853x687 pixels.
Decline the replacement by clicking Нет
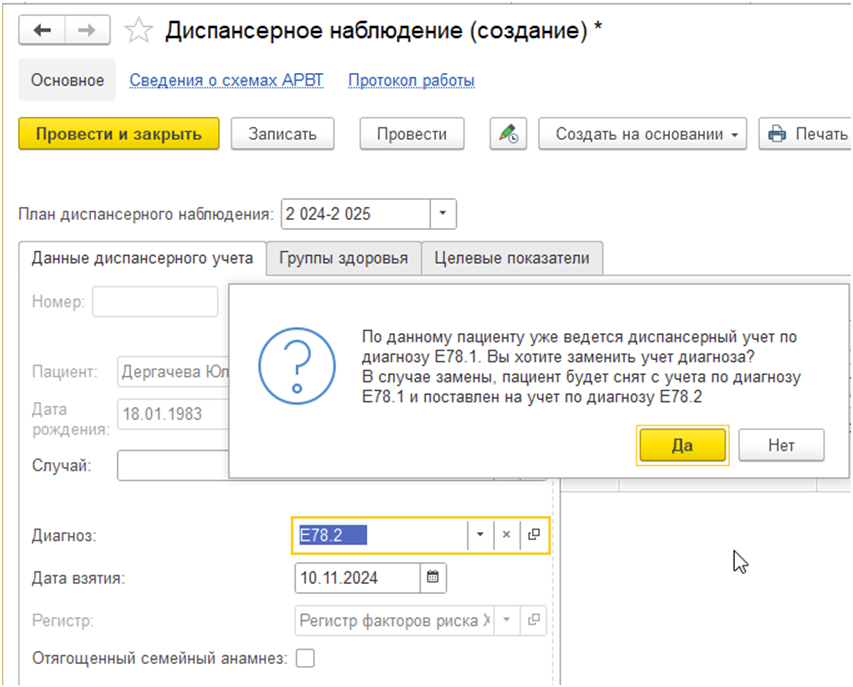click(x=781, y=446)
